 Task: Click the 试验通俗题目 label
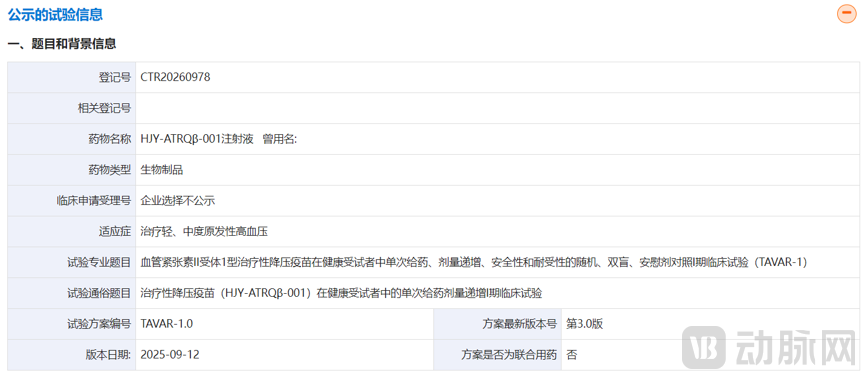click(x=99, y=293)
